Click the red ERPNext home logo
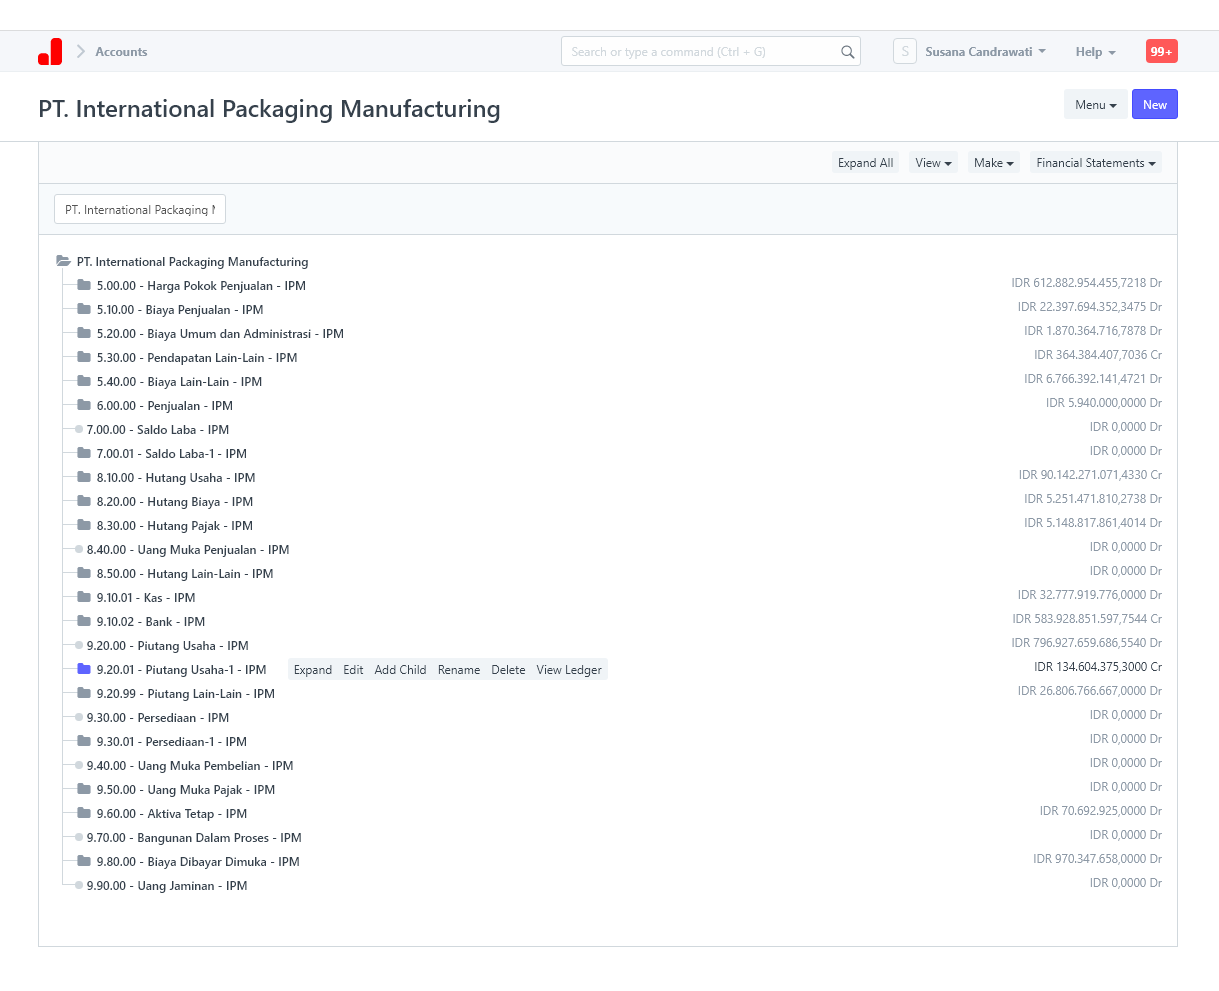Image resolution: width=1219 pixels, height=991 pixels. click(x=50, y=52)
